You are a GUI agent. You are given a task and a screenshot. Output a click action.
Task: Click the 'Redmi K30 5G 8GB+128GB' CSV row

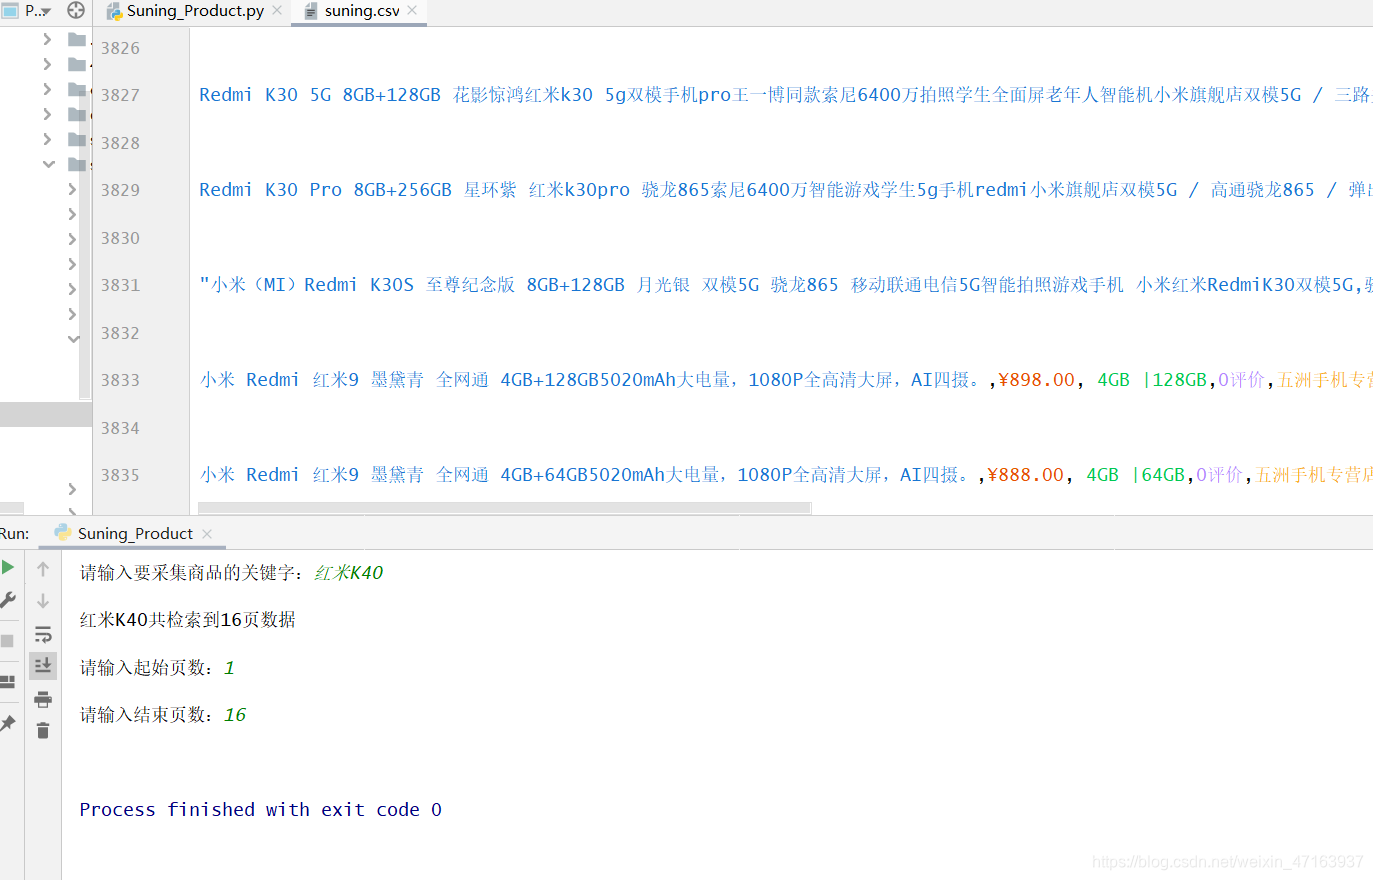click(785, 95)
